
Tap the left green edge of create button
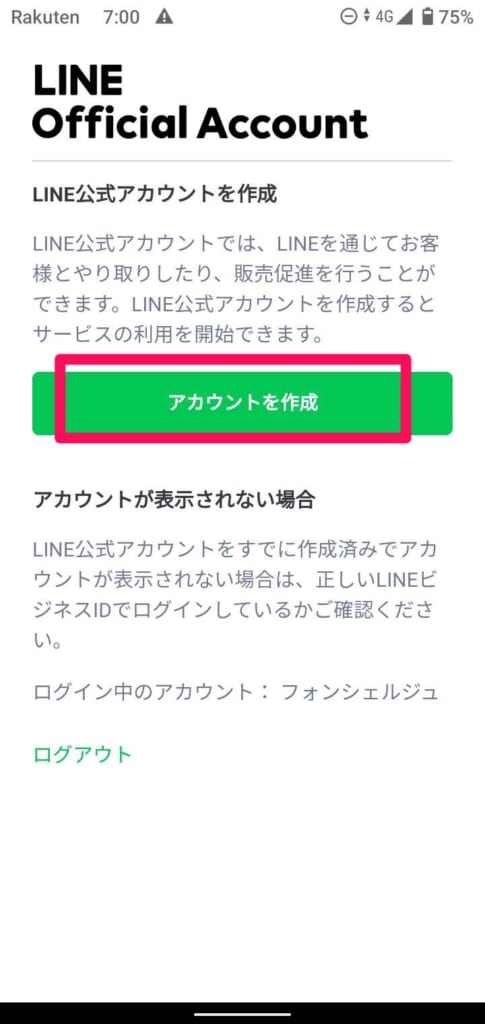click(x=44, y=403)
